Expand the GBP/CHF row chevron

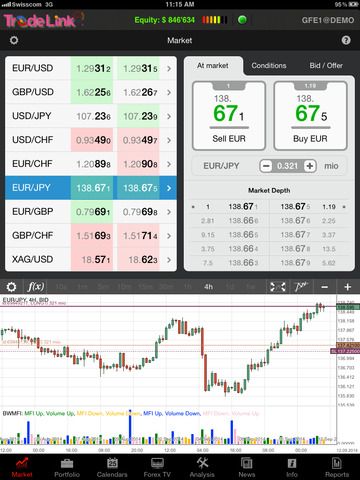pos(169,236)
